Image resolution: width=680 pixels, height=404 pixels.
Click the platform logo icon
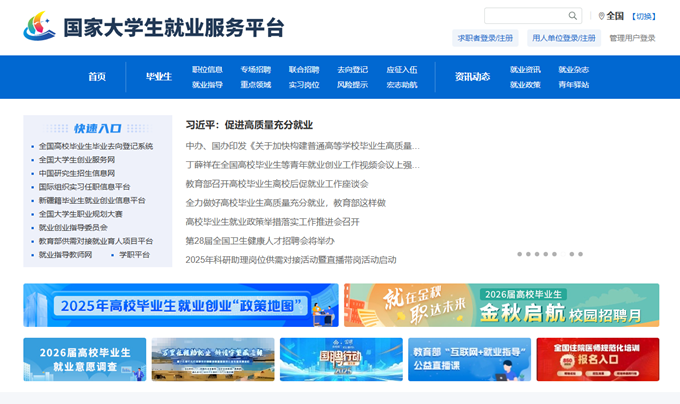(x=39, y=26)
